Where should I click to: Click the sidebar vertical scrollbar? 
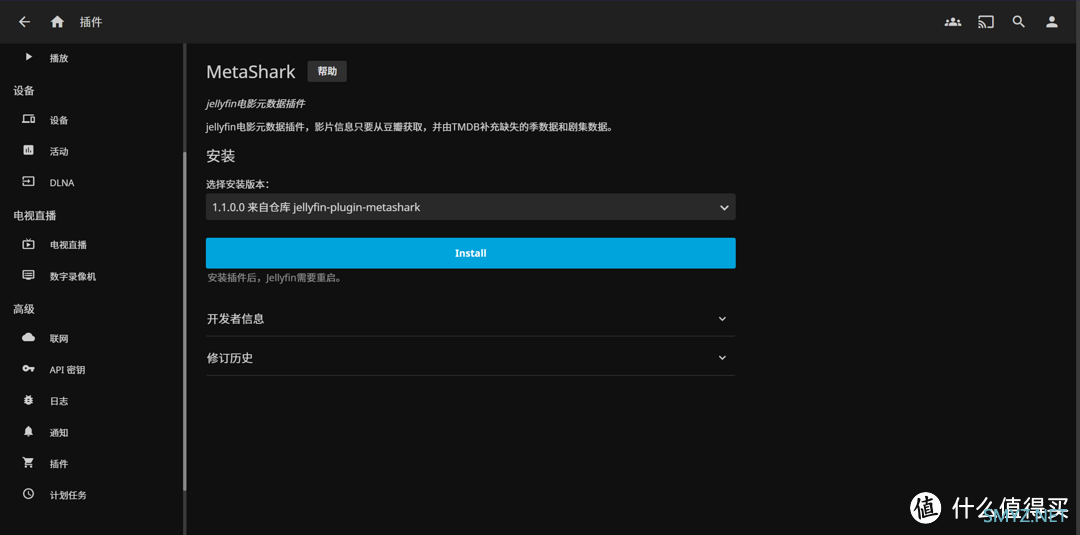point(185,320)
